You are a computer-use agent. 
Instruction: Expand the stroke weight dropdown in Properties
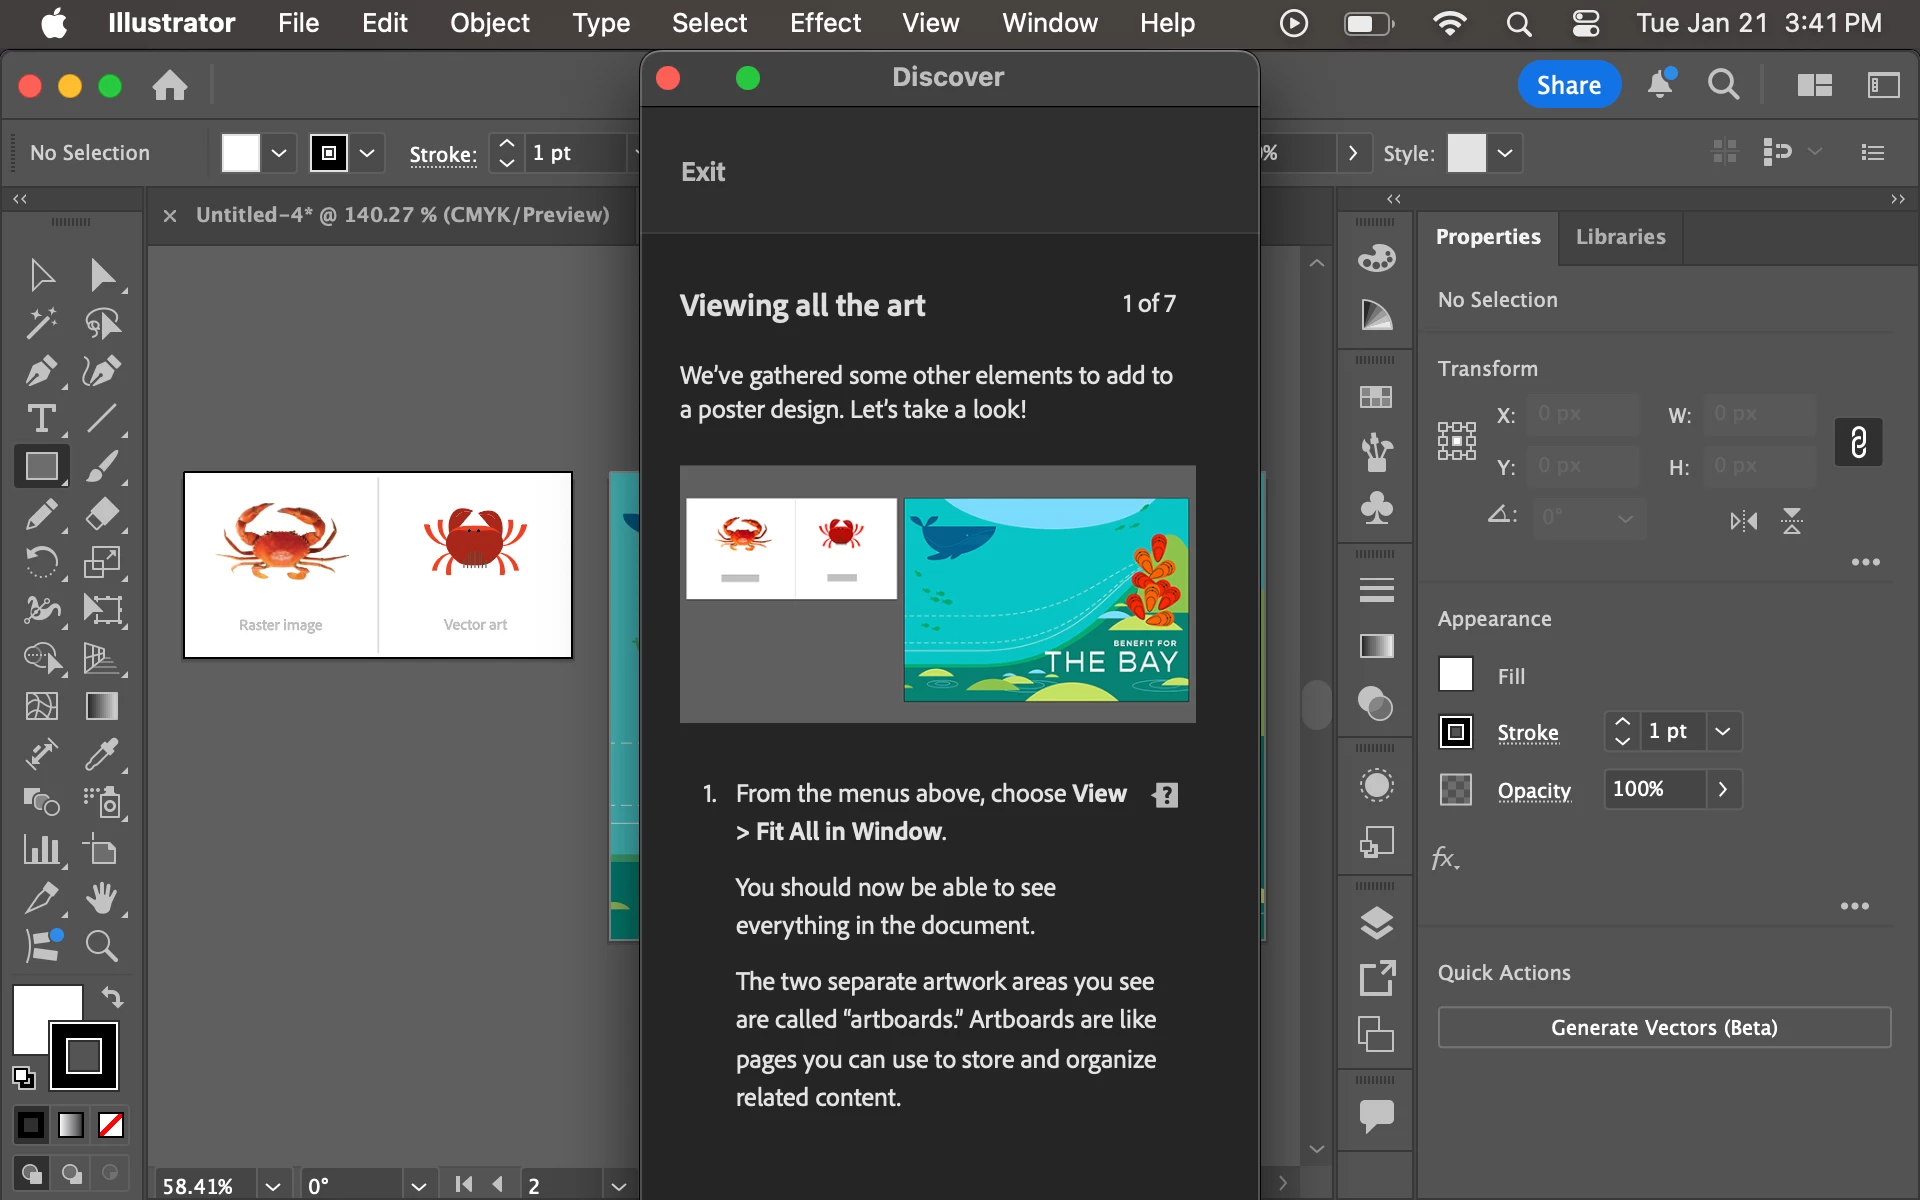[1723, 731]
